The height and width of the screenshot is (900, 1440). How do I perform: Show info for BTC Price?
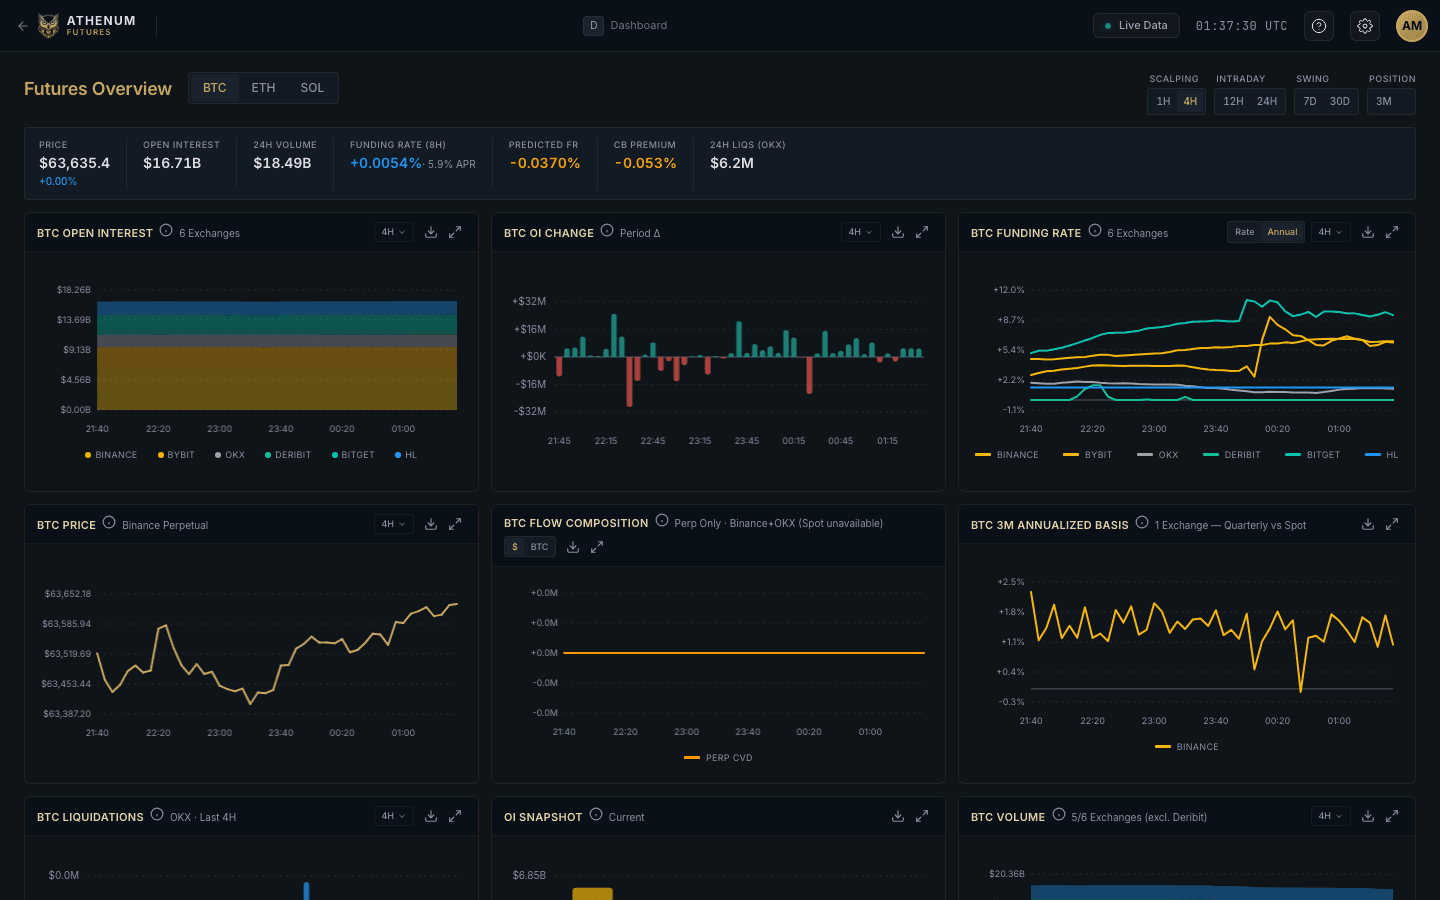pos(109,523)
